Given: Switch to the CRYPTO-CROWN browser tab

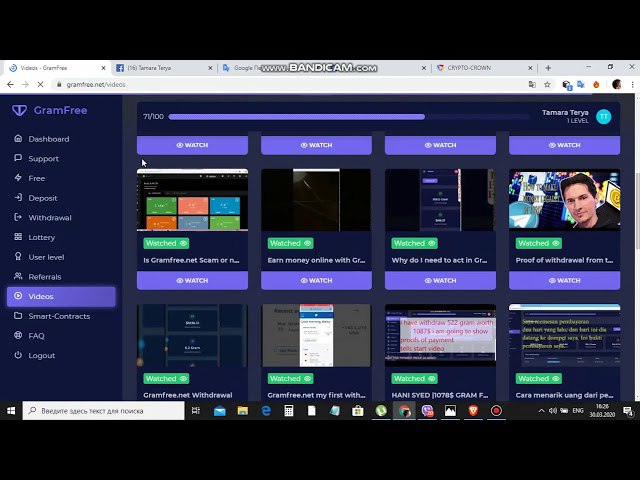Looking at the screenshot, I should click(x=484, y=68).
